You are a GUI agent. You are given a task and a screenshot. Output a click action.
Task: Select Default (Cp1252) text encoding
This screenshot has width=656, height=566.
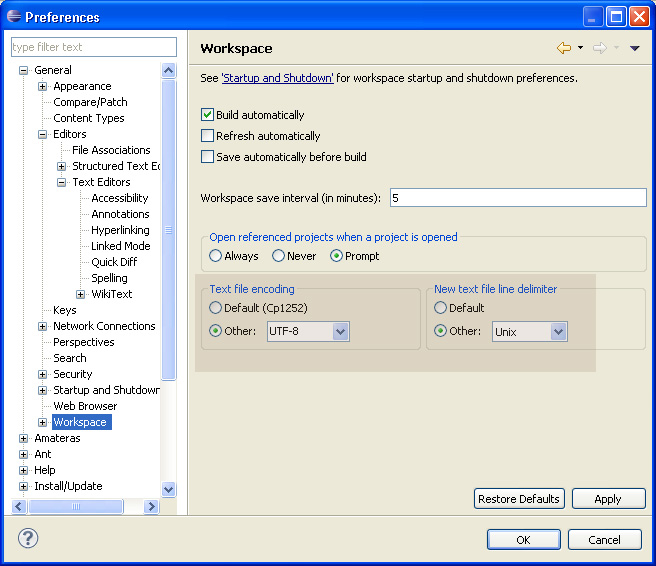[216, 308]
